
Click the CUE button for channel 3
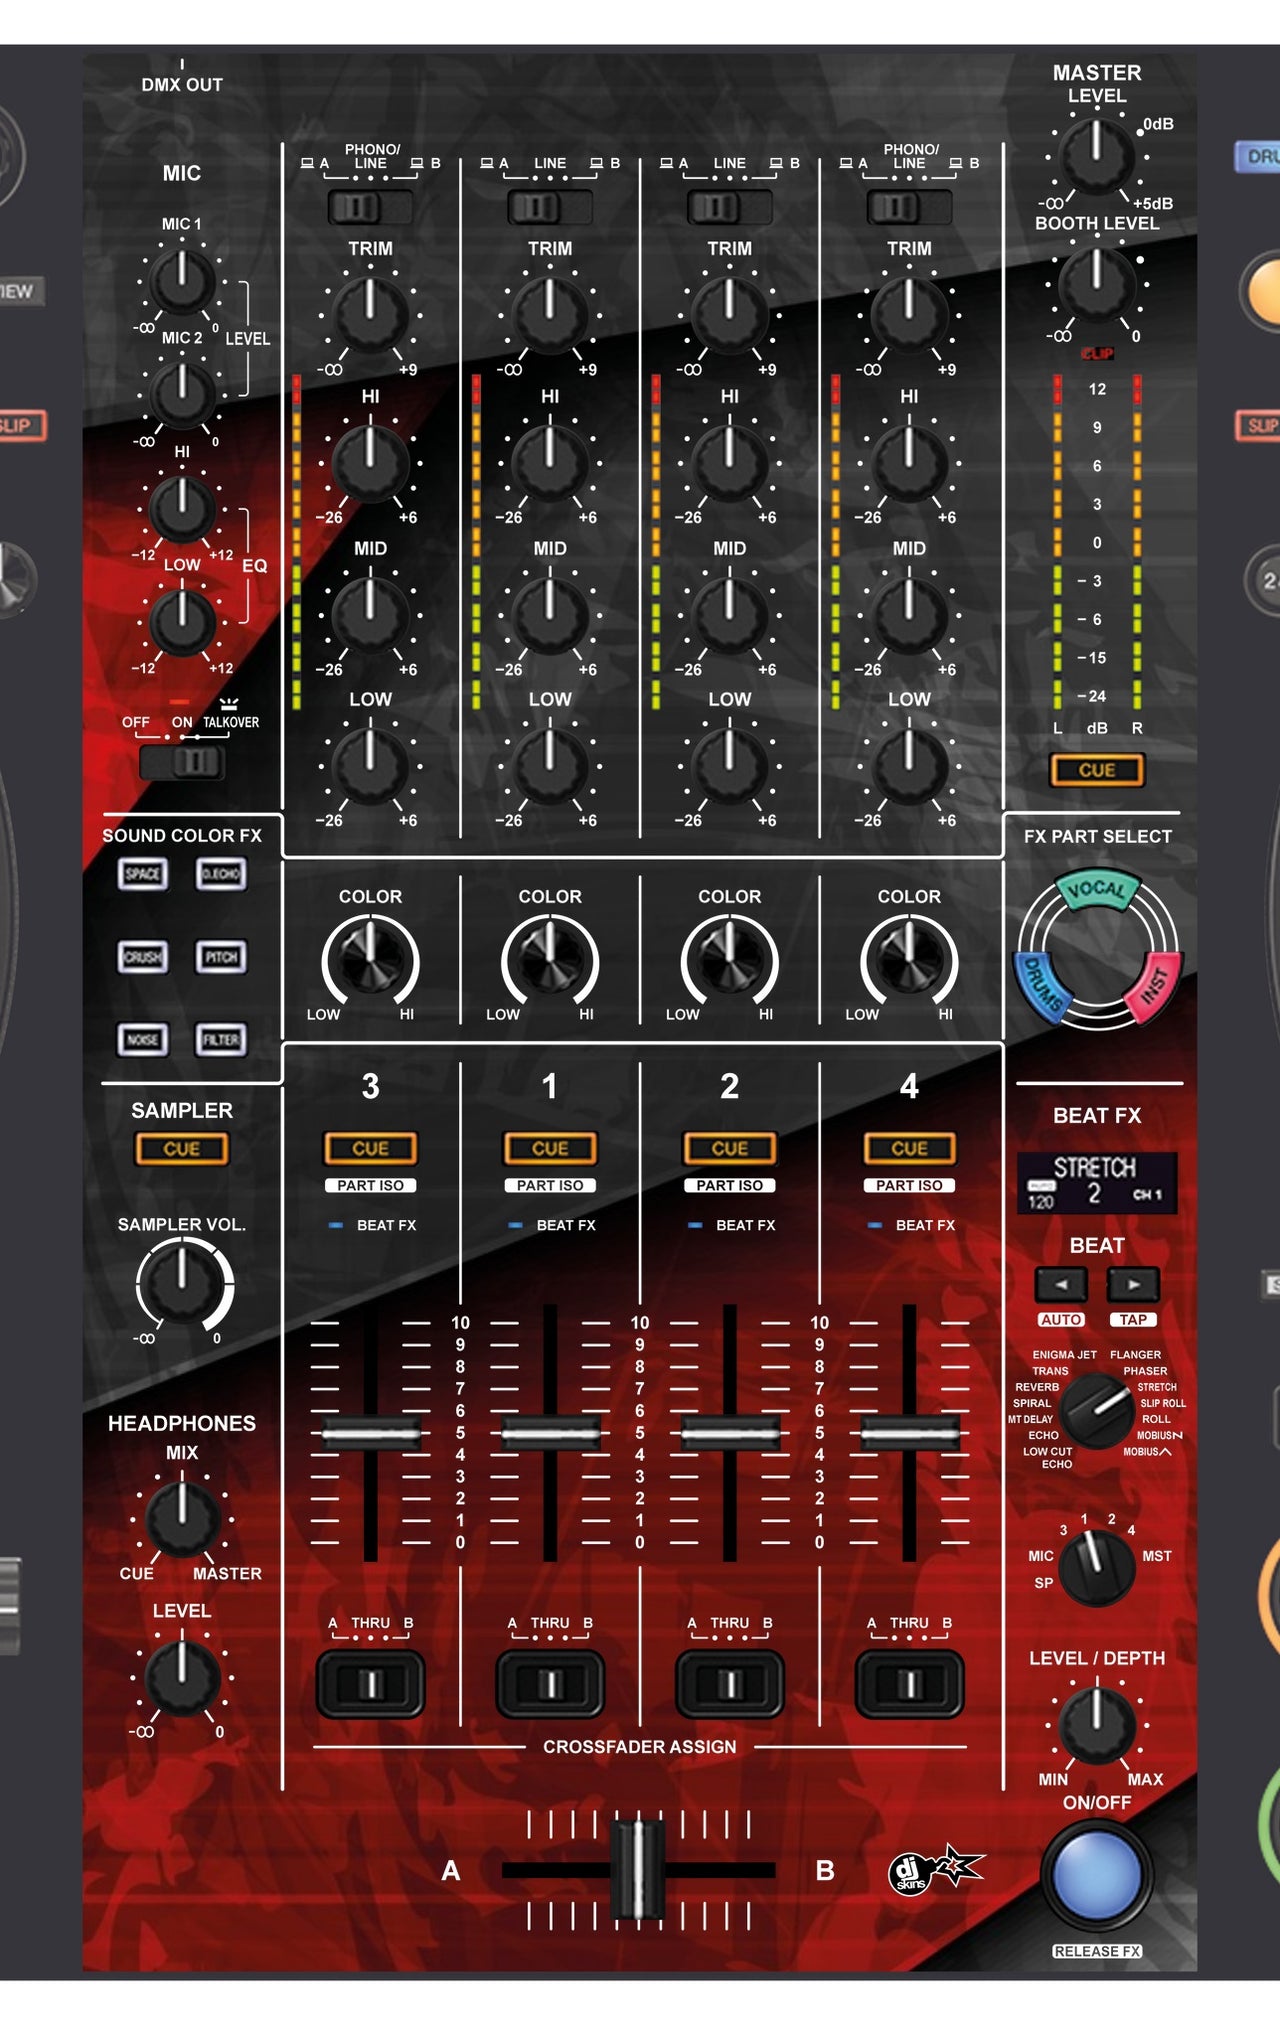click(x=370, y=1149)
